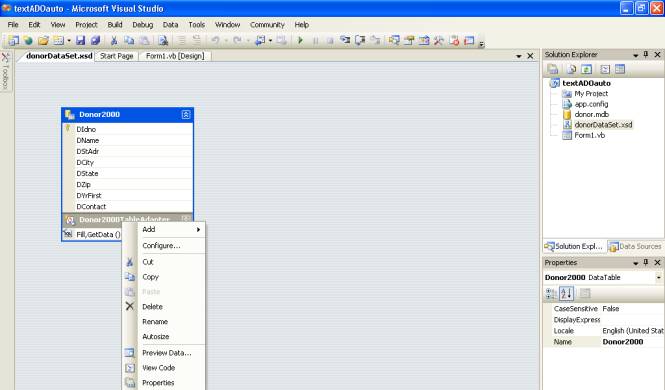Viewport: 665px width, 390px height.
Task: Open the Toolbox side tab
Action: 6,71
